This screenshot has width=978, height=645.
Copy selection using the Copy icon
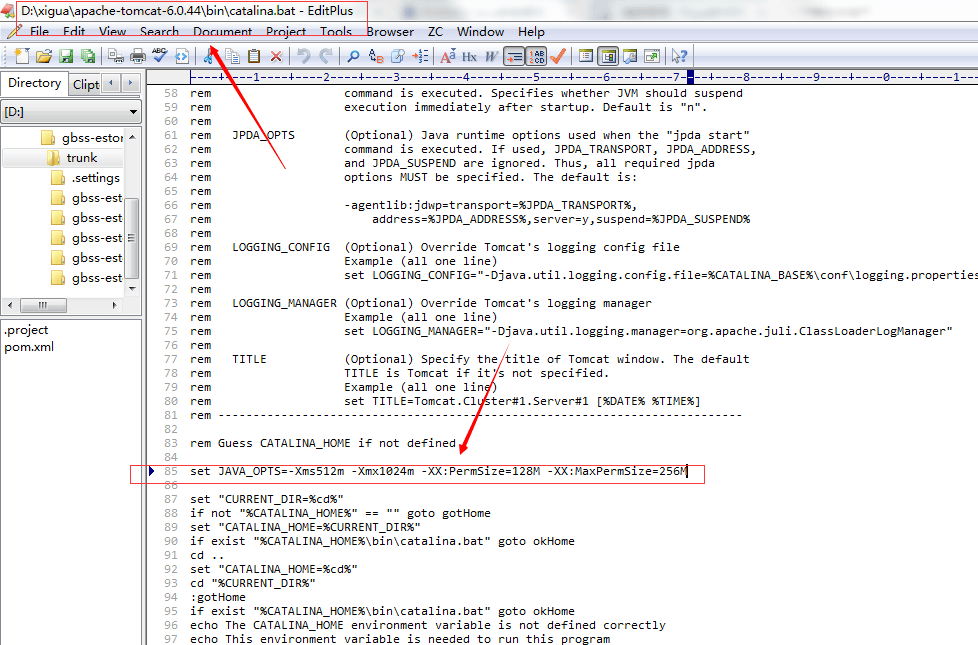[232, 56]
